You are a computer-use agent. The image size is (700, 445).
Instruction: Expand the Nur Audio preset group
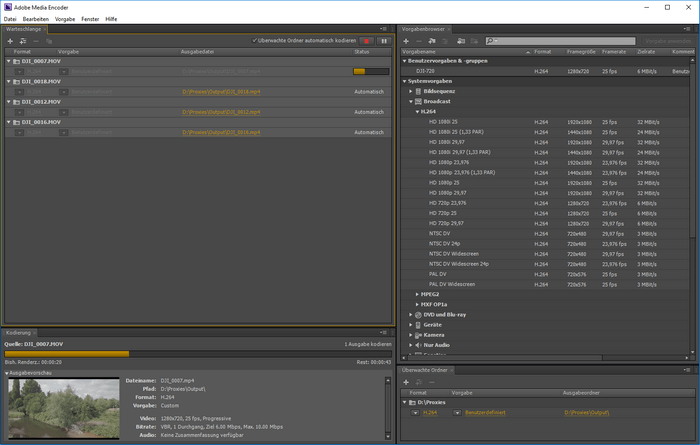point(411,345)
